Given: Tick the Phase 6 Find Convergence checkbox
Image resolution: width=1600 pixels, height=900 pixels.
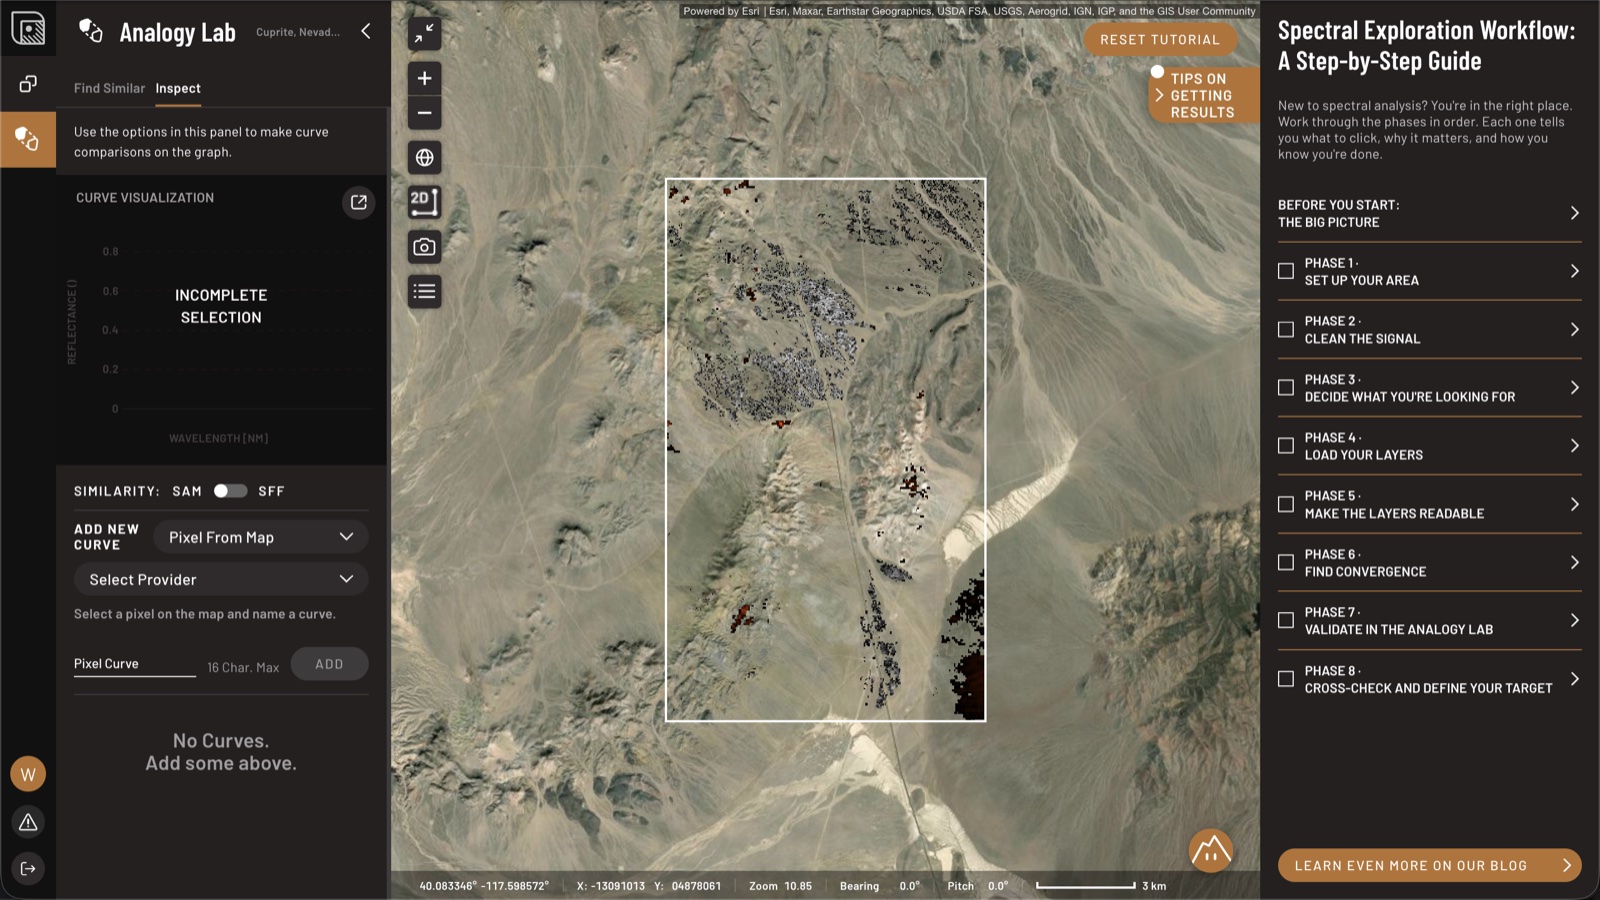Looking at the screenshot, I should [1286, 563].
